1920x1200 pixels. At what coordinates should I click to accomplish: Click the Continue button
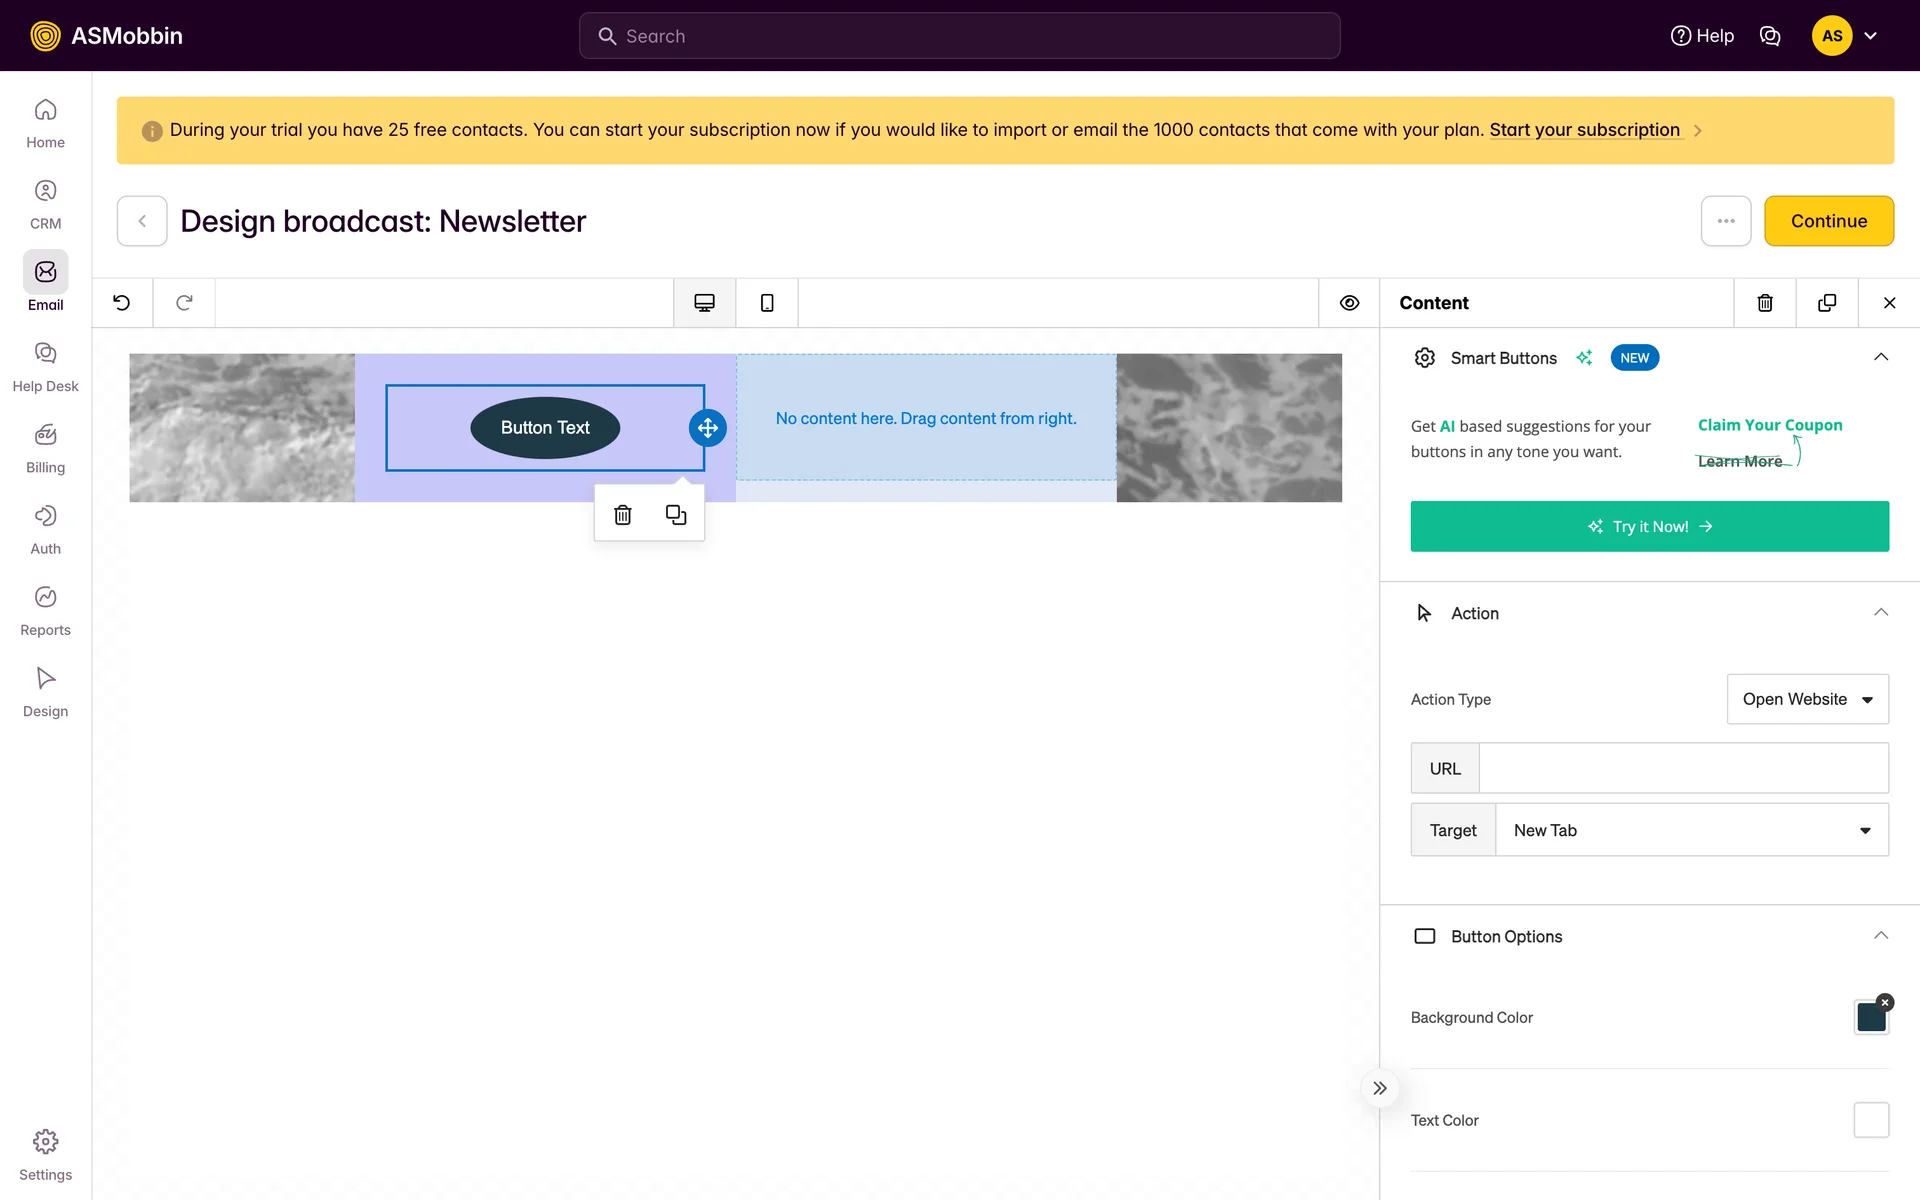click(x=1828, y=221)
